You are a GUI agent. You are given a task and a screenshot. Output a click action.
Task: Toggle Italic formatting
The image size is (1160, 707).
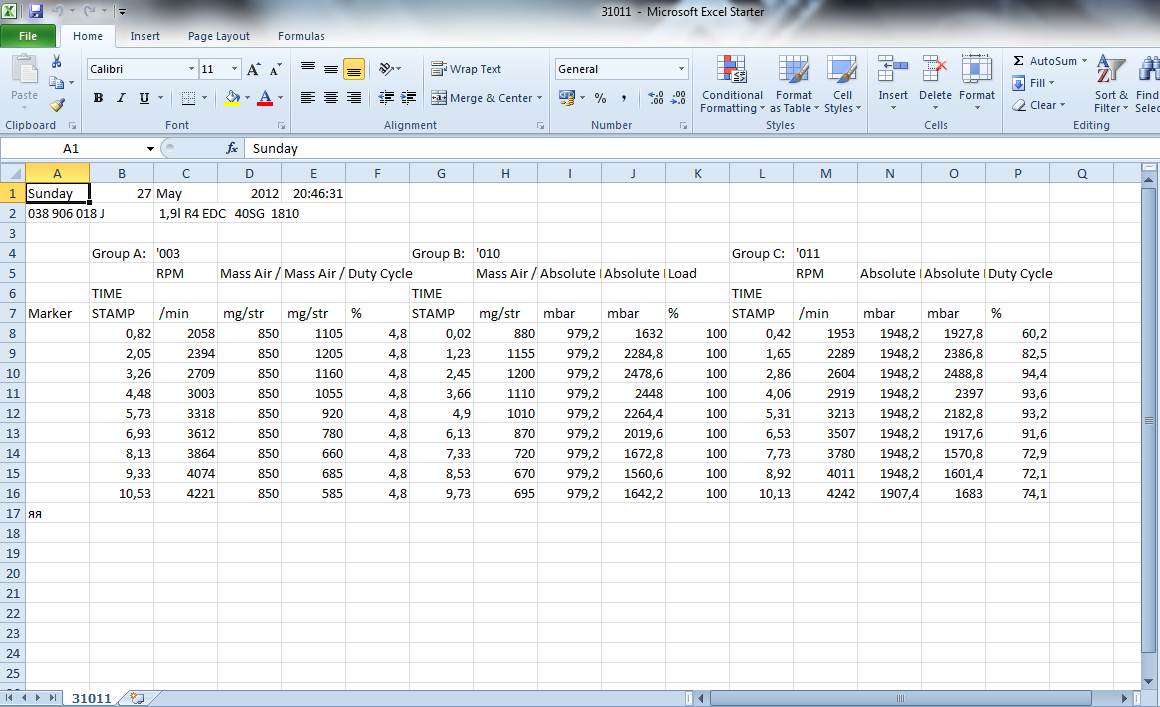coord(121,98)
